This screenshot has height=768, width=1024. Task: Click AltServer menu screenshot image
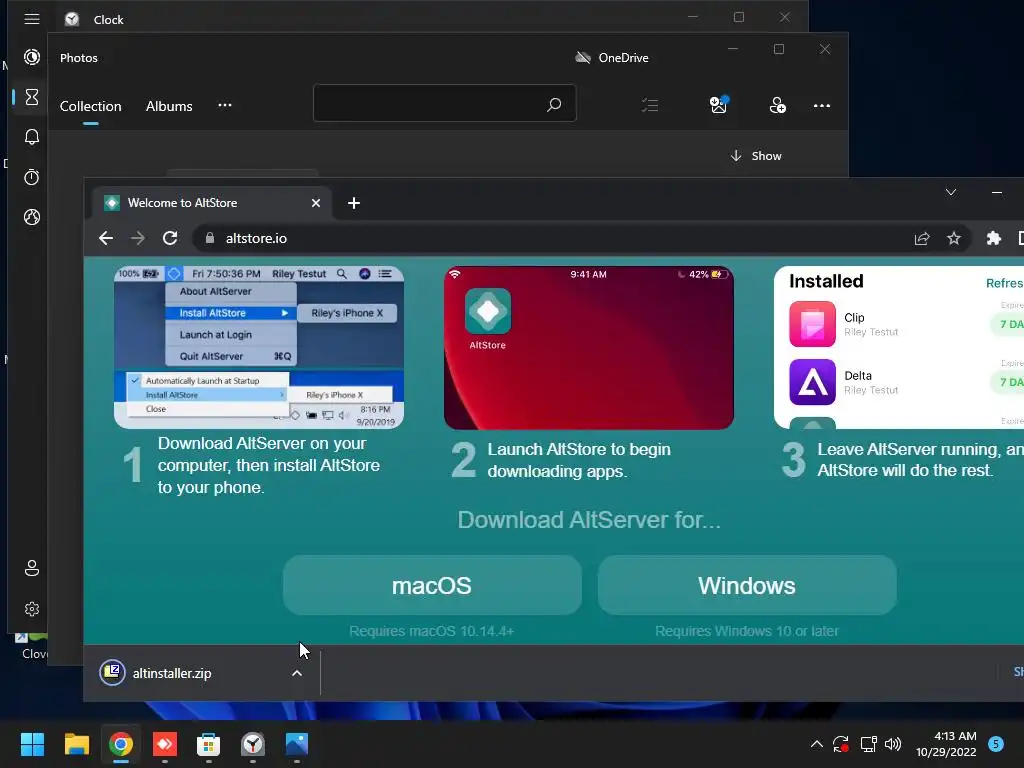259,347
